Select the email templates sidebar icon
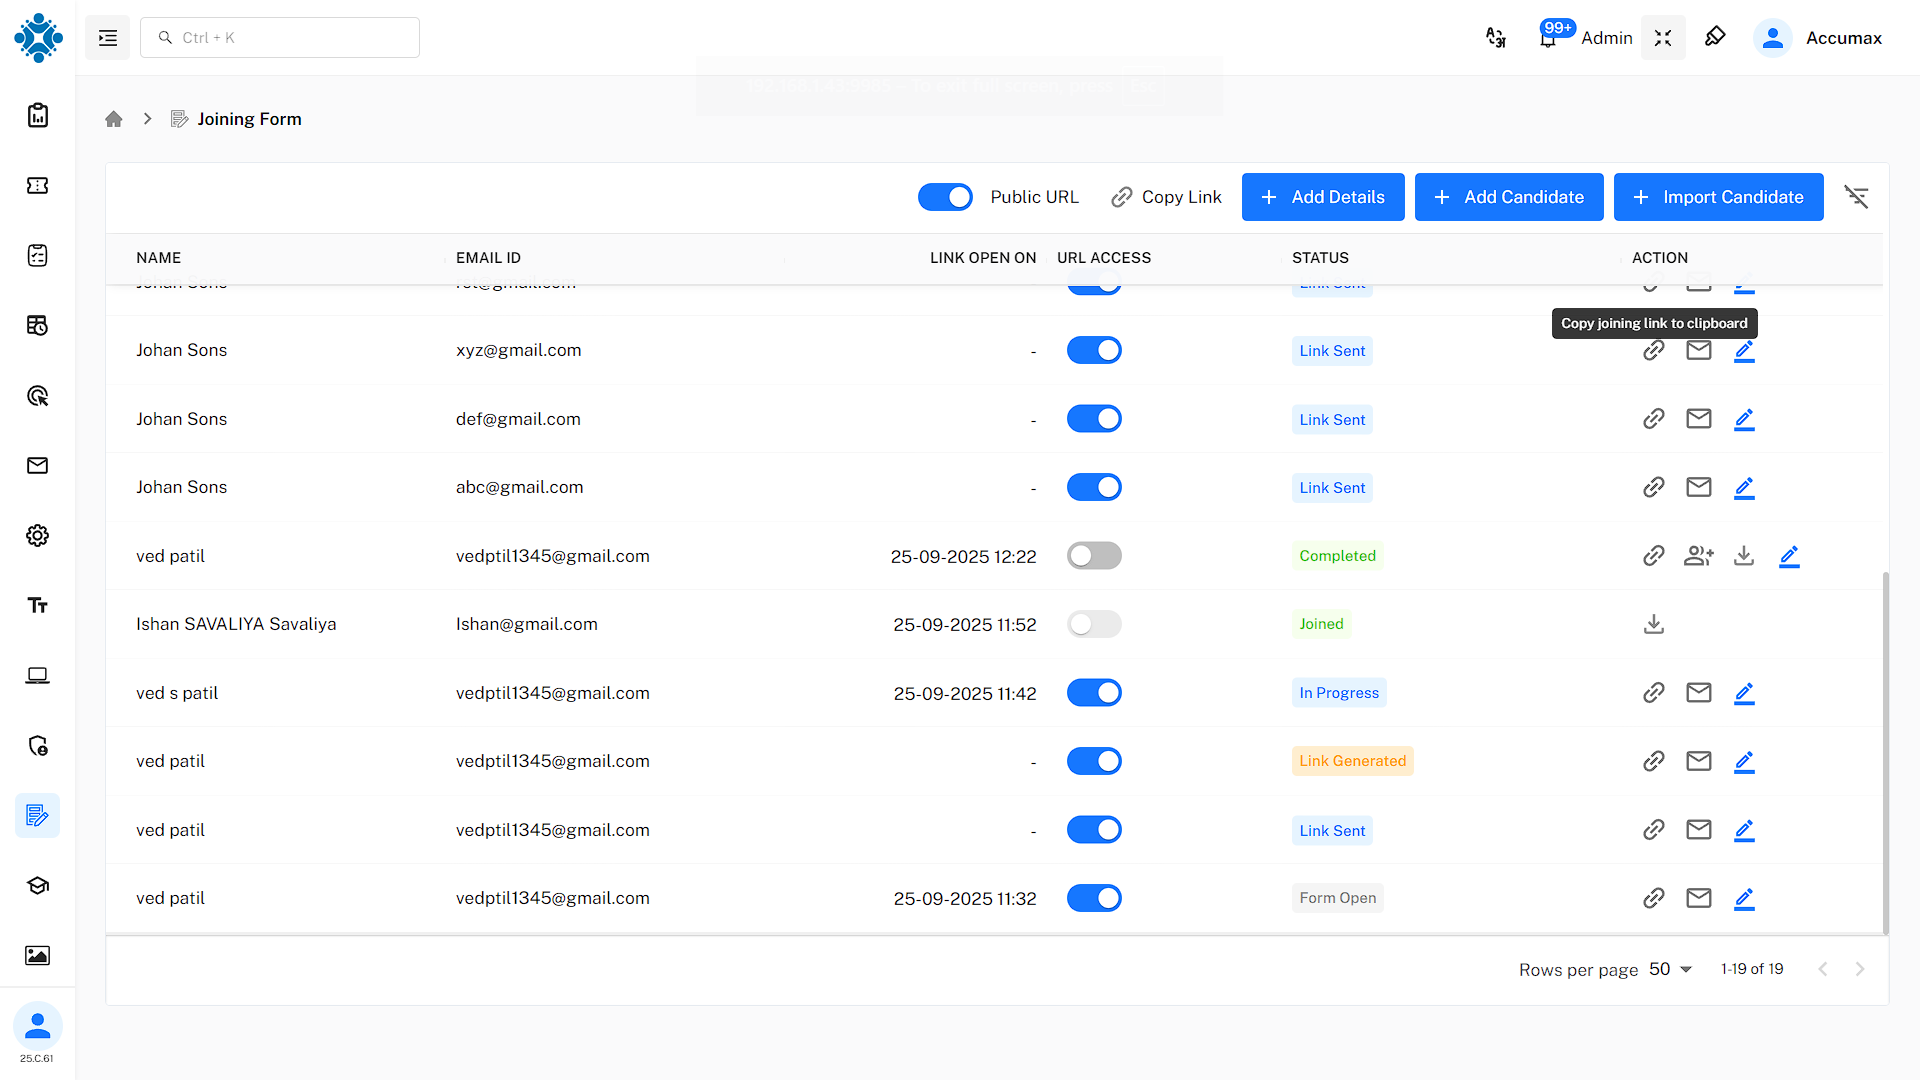1920x1080 pixels. point(37,465)
